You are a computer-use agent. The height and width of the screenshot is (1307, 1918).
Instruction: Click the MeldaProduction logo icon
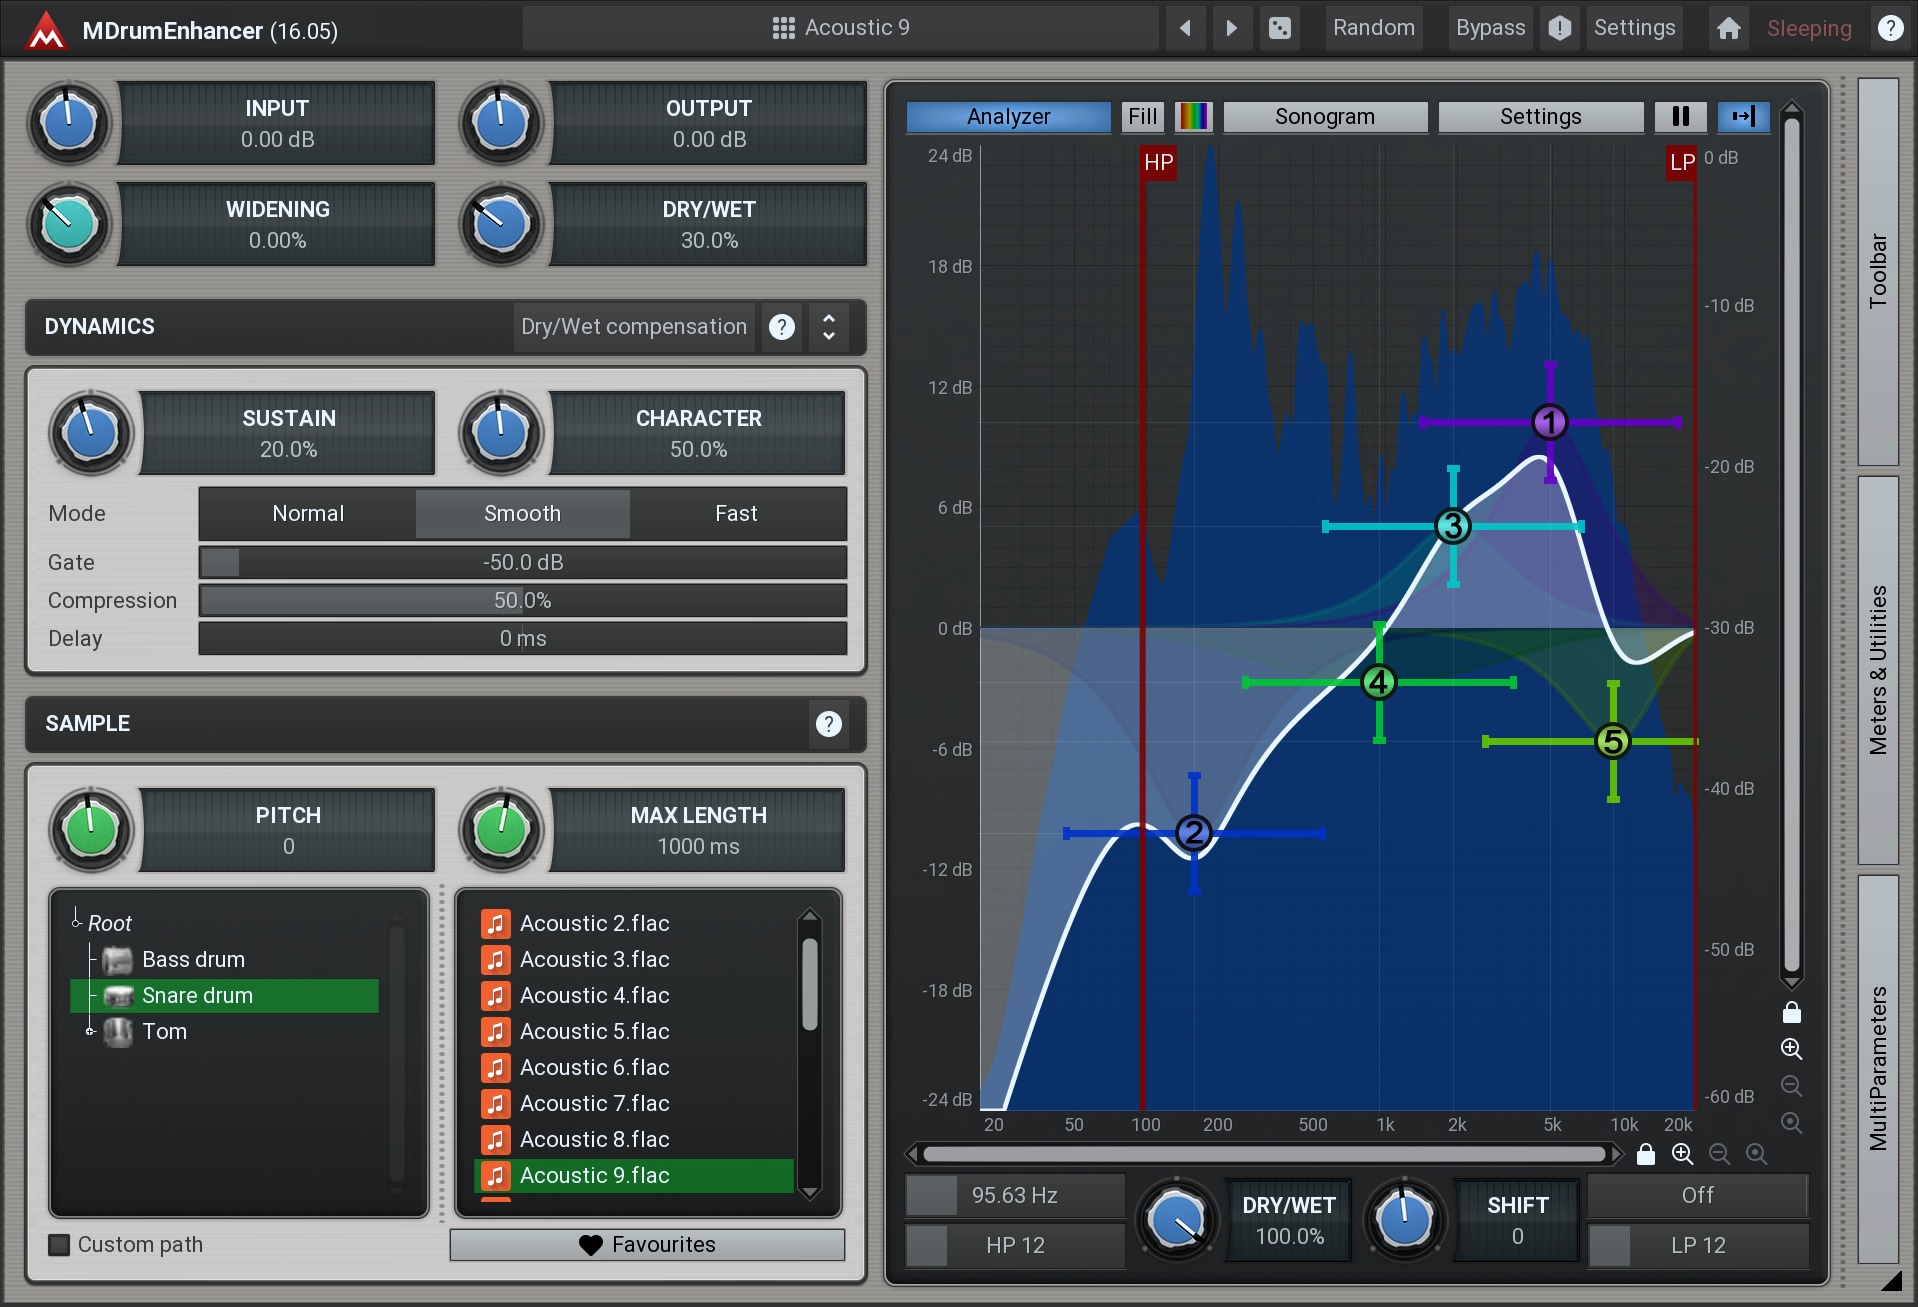pos(46,30)
